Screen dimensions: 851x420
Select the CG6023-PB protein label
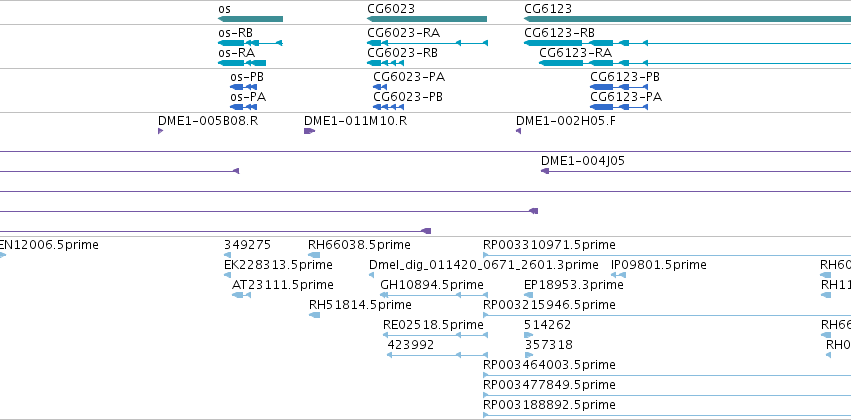coord(408,97)
